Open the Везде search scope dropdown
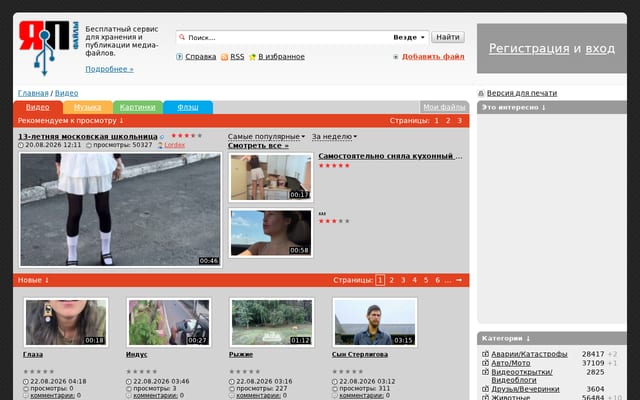The width and height of the screenshot is (640, 400). pos(409,37)
